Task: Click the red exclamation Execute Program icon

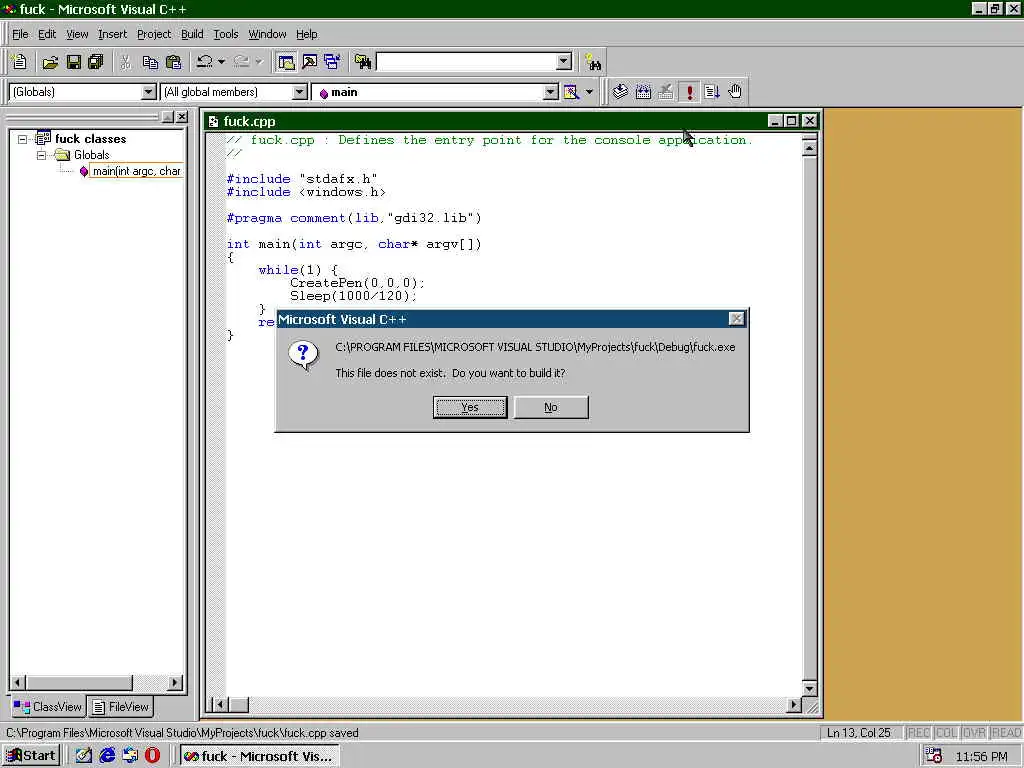Action: tap(689, 91)
